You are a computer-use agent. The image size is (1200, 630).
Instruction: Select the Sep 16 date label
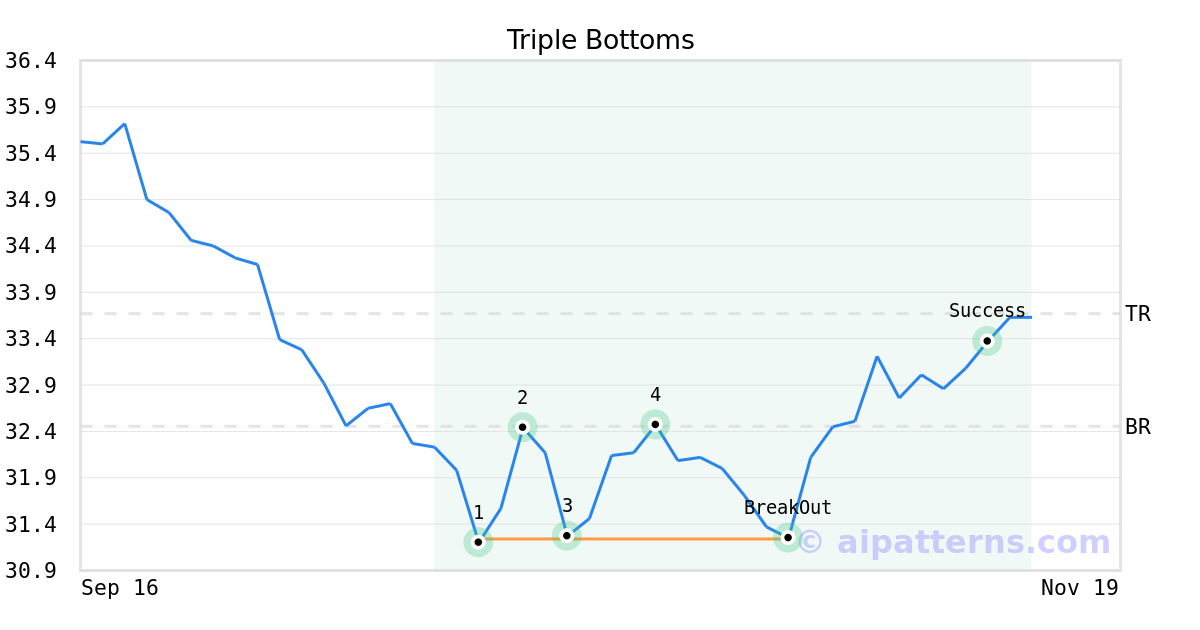[120, 588]
